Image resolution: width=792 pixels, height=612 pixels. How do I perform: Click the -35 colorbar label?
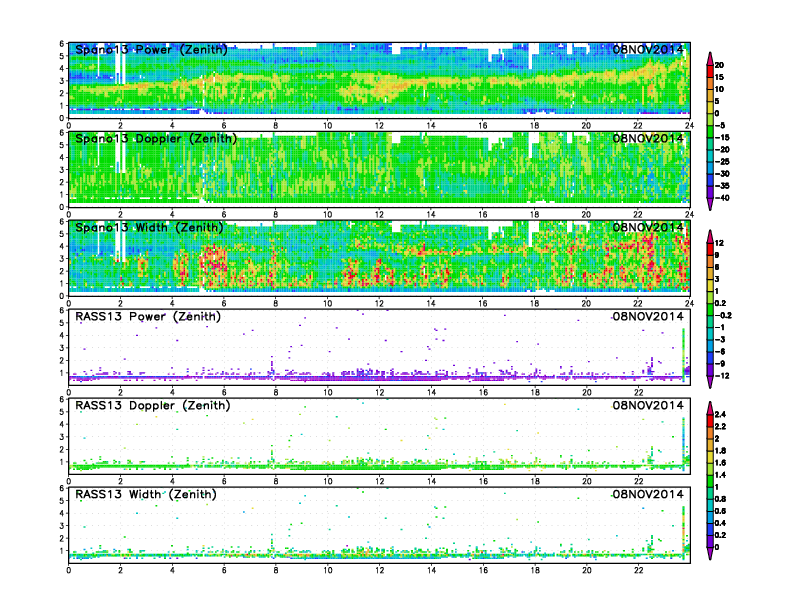click(x=722, y=186)
